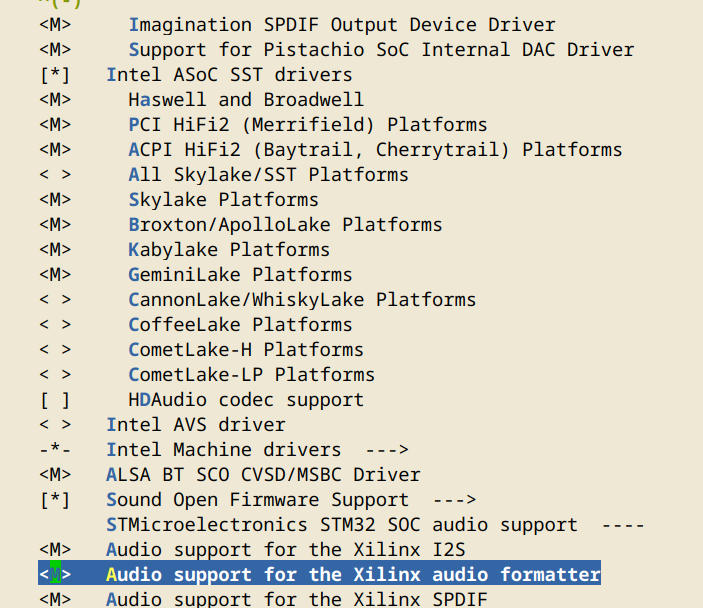Click the CannonLake/WhiskyLake Platforms label
703x608 pixels.
(302, 300)
